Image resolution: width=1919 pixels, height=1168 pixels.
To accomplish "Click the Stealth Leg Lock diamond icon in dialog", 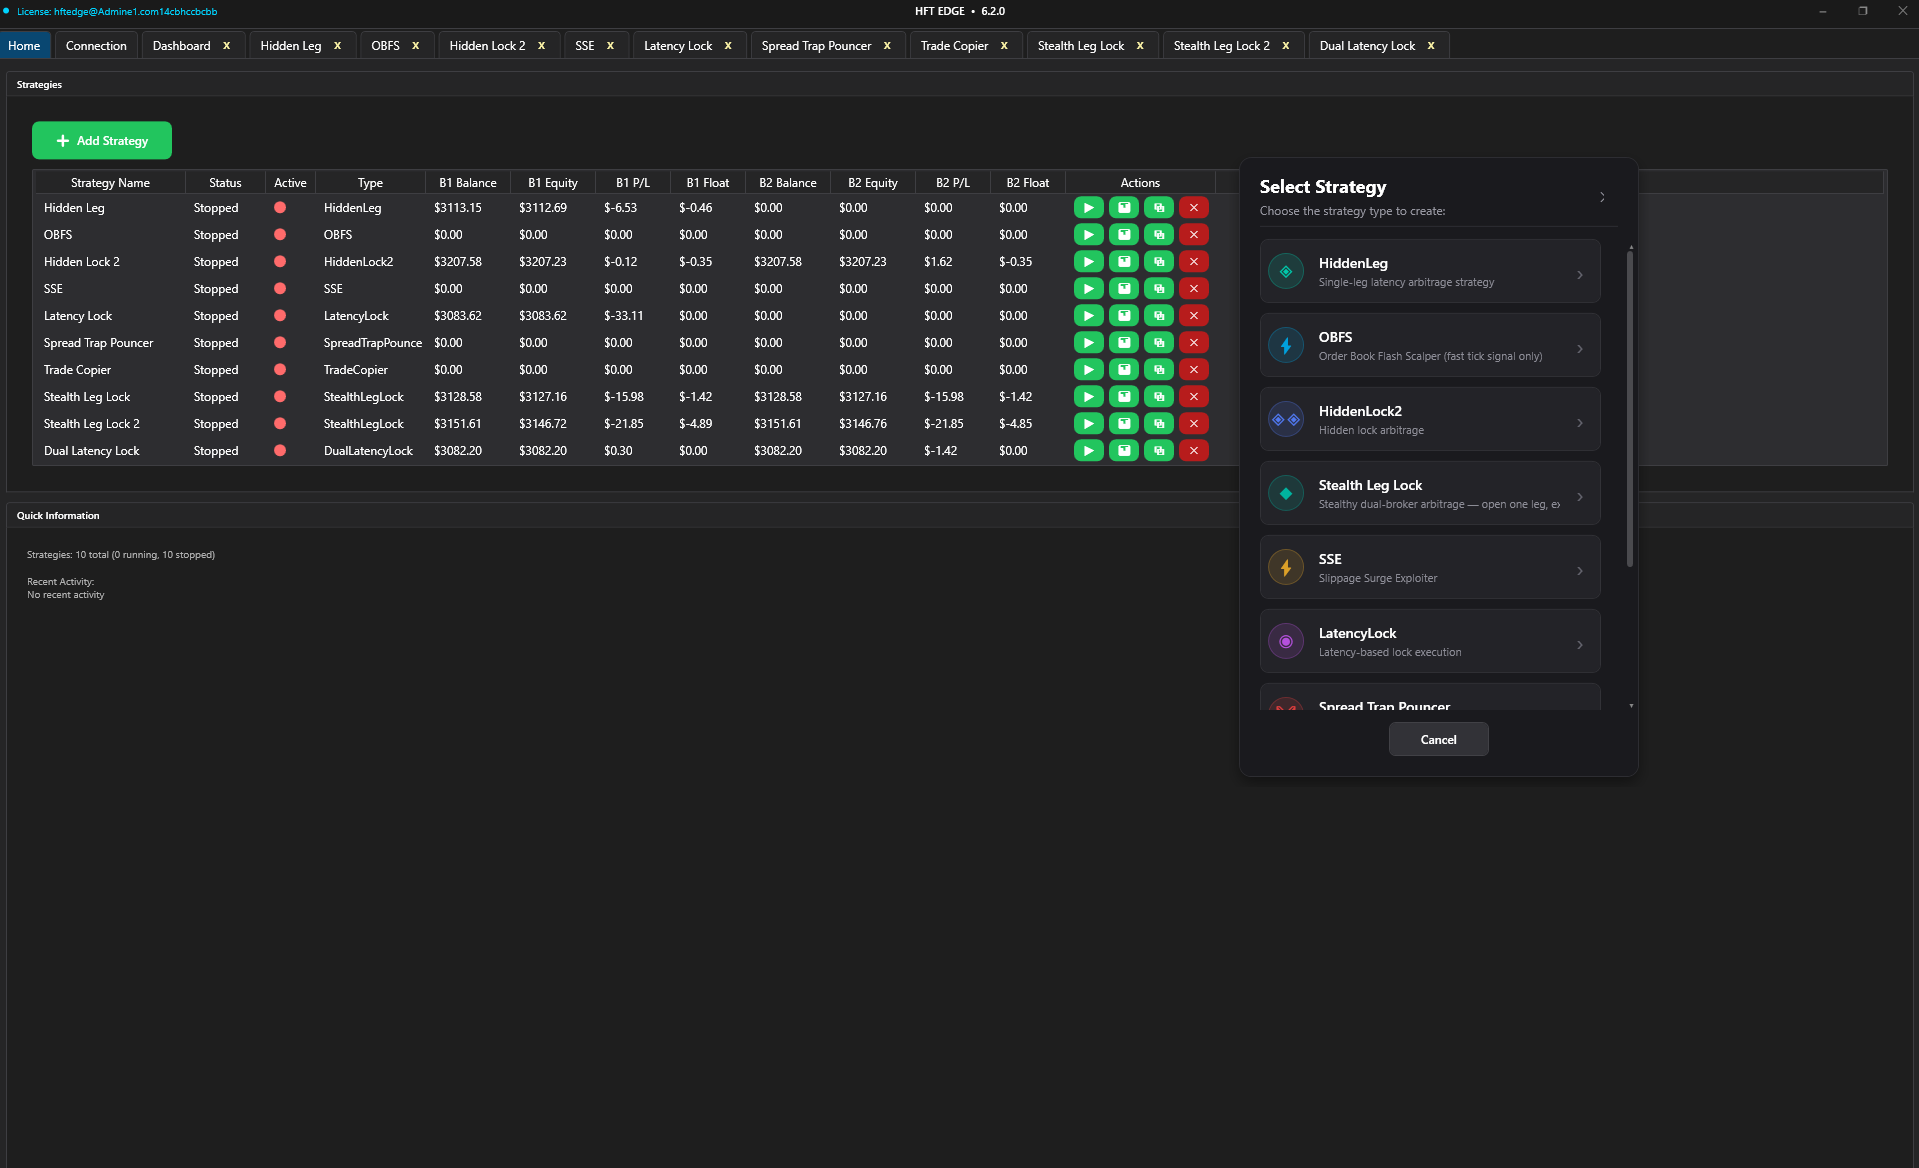I will (1286, 494).
